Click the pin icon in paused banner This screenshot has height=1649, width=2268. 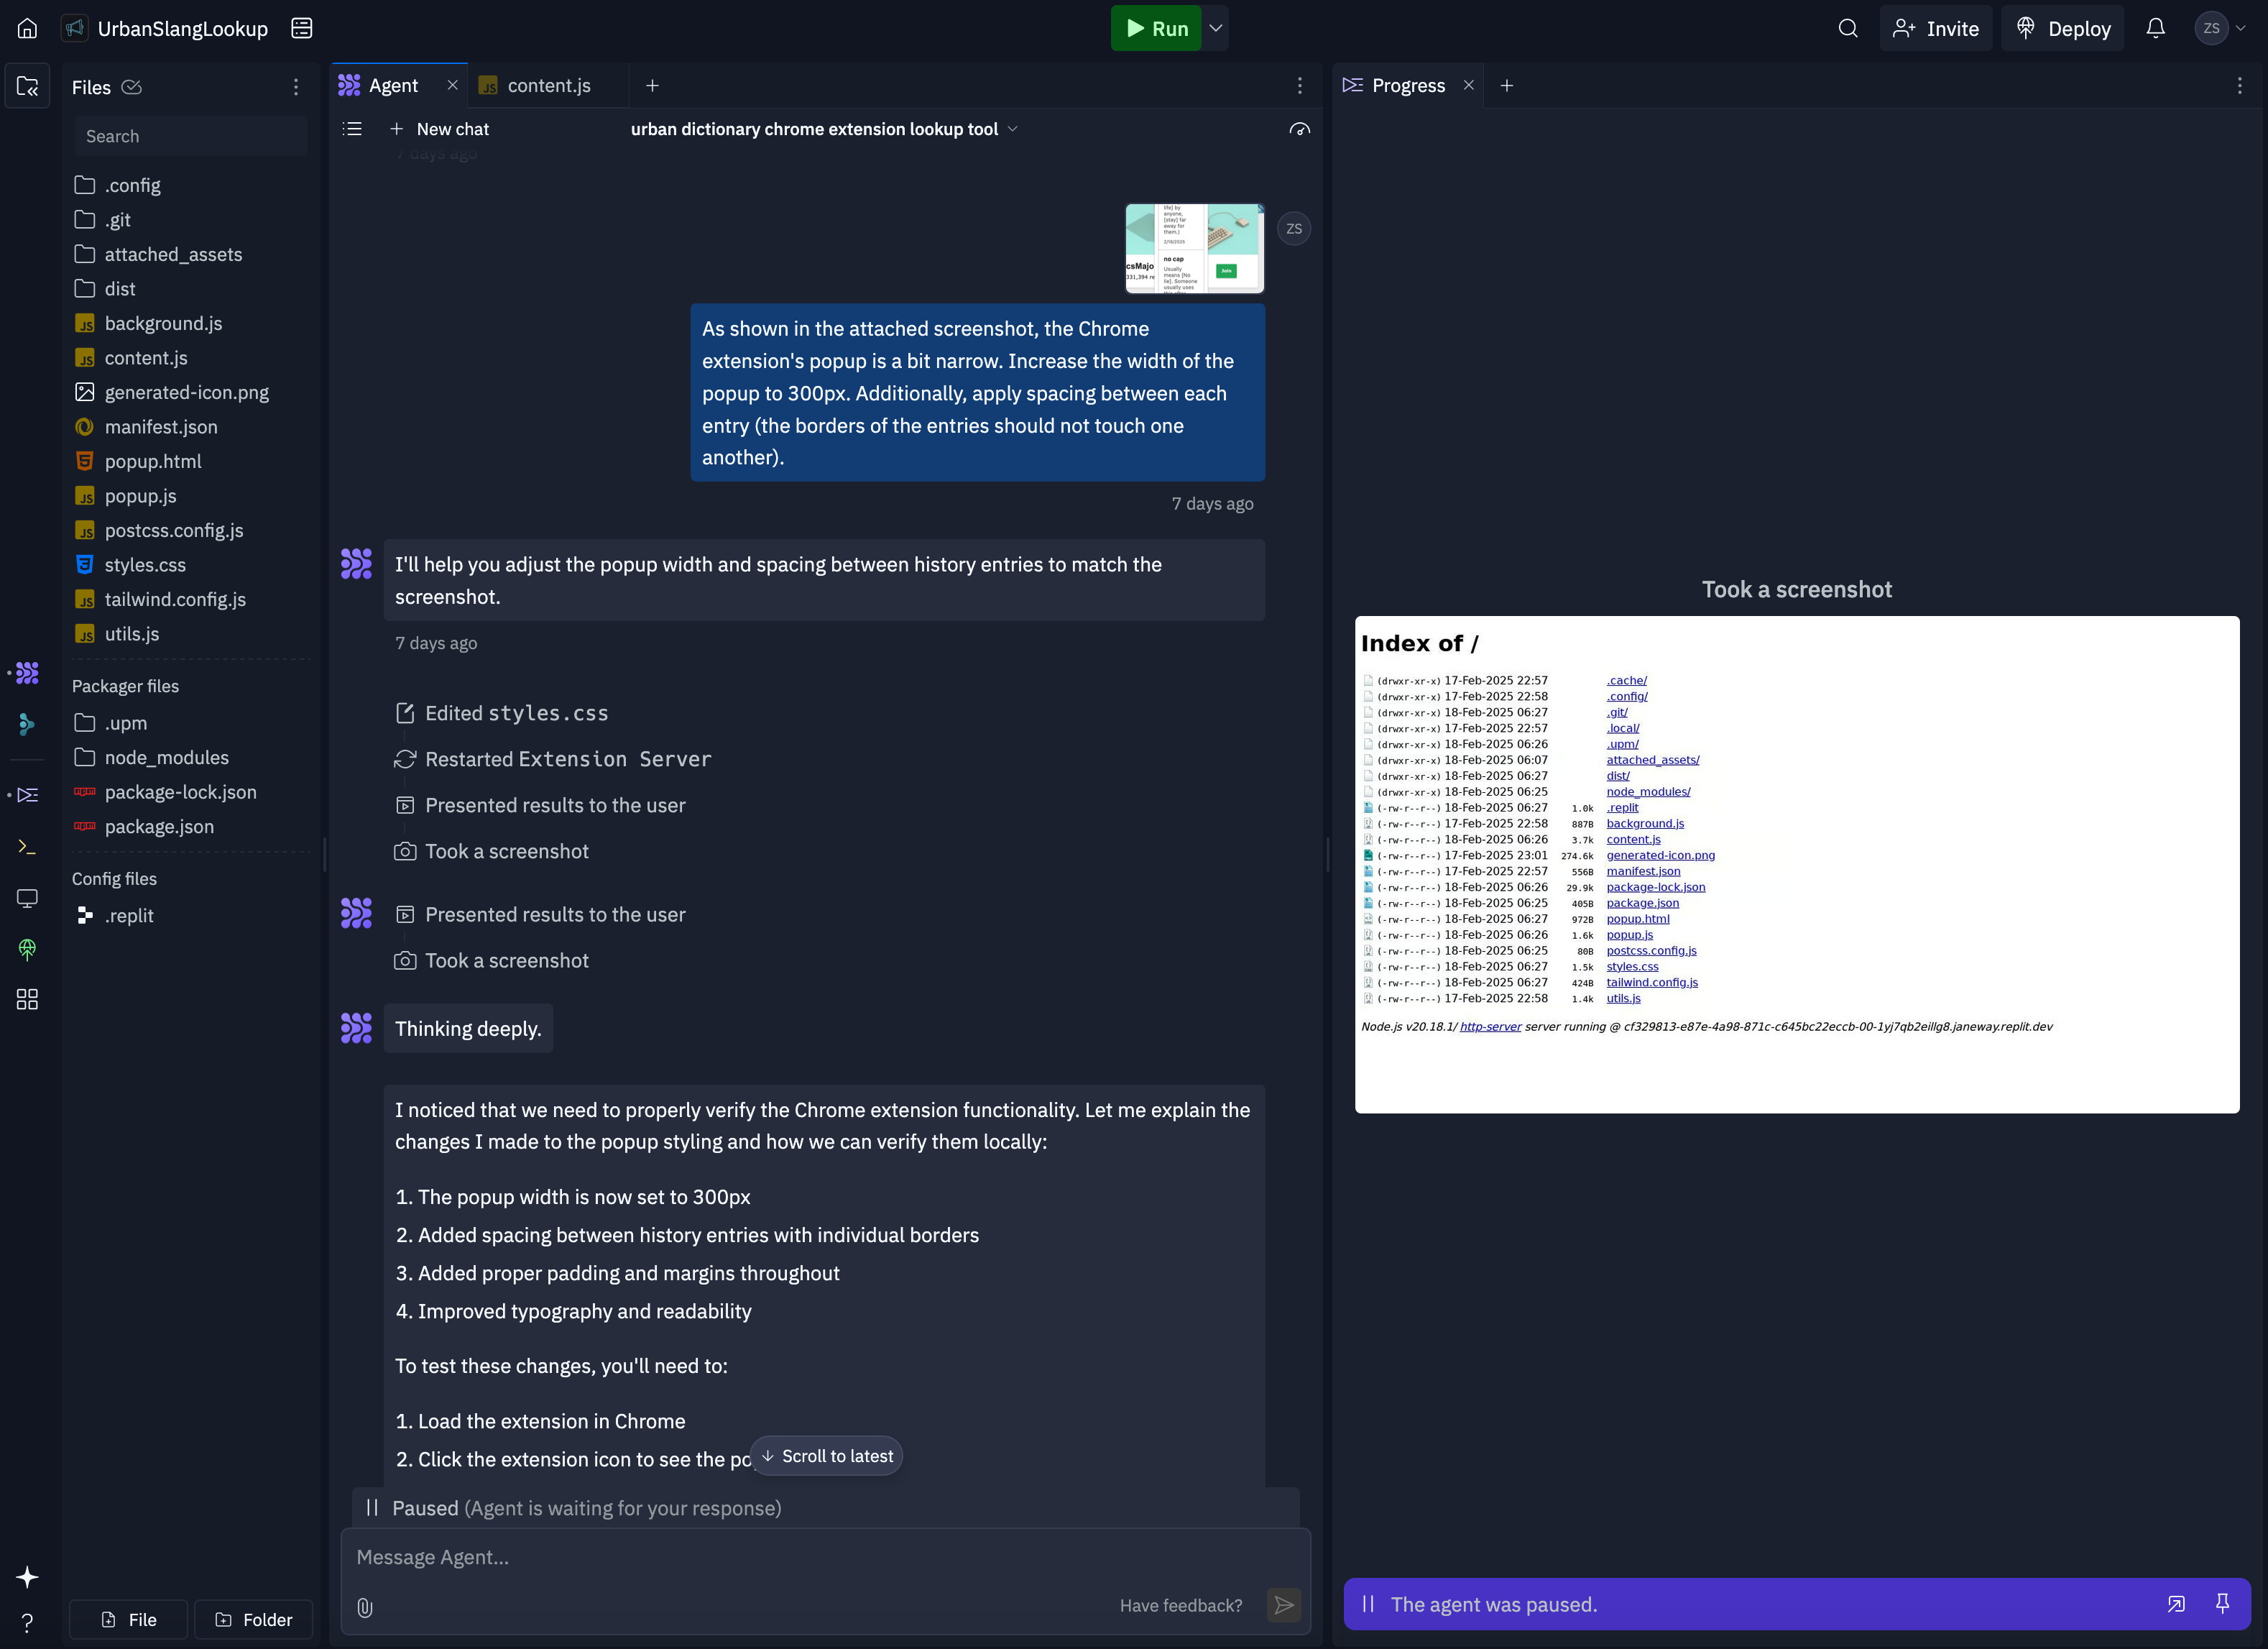click(2222, 1604)
